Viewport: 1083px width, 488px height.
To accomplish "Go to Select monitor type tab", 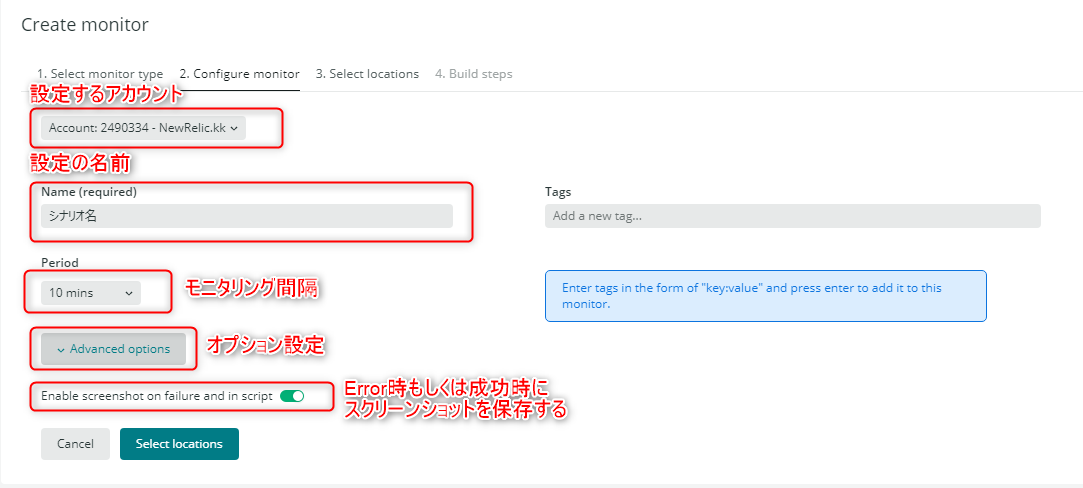I will 100,74.
